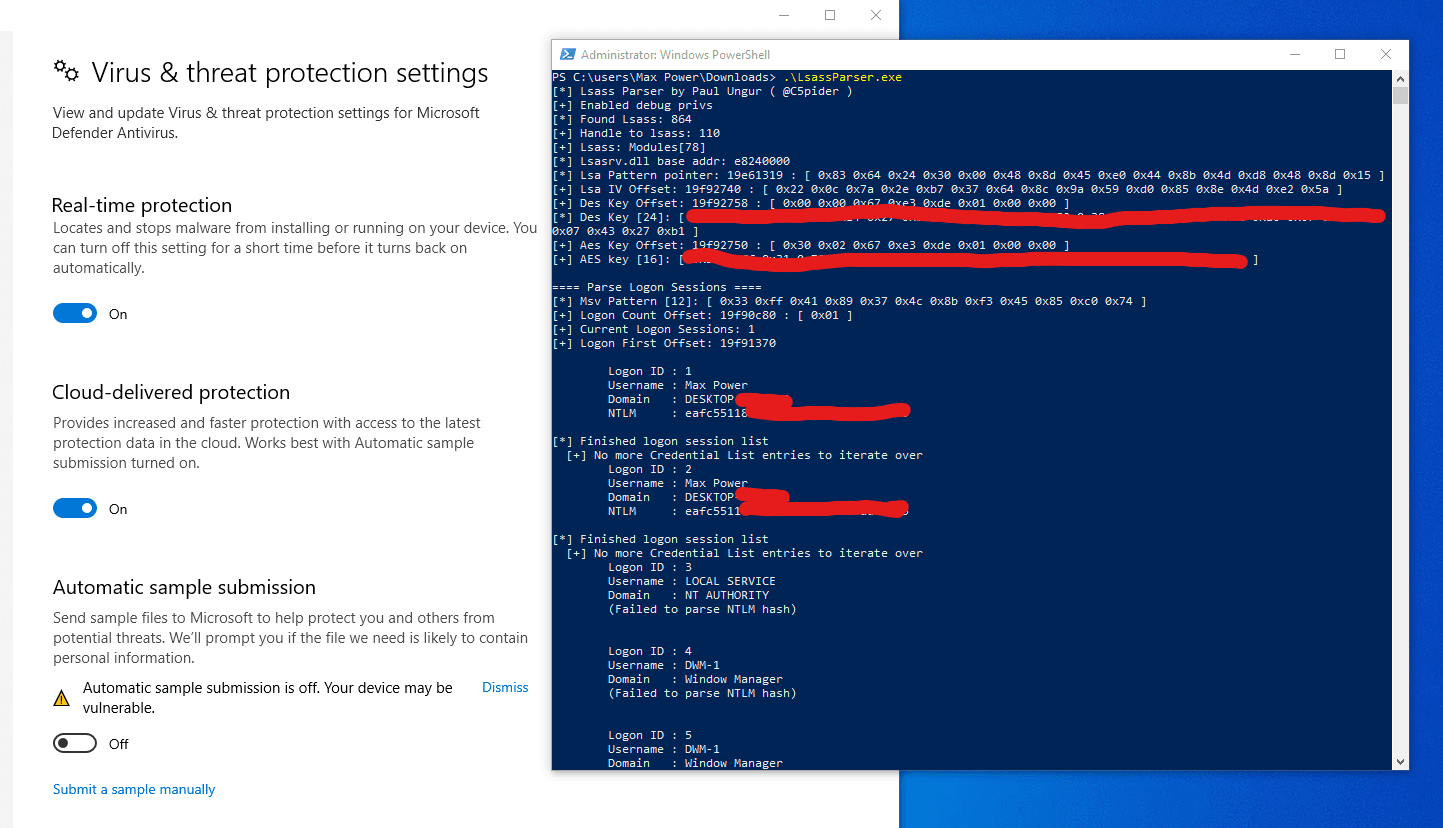
Task: Click the '==== Parse Logon Sessions ====' header
Action: coord(657,287)
